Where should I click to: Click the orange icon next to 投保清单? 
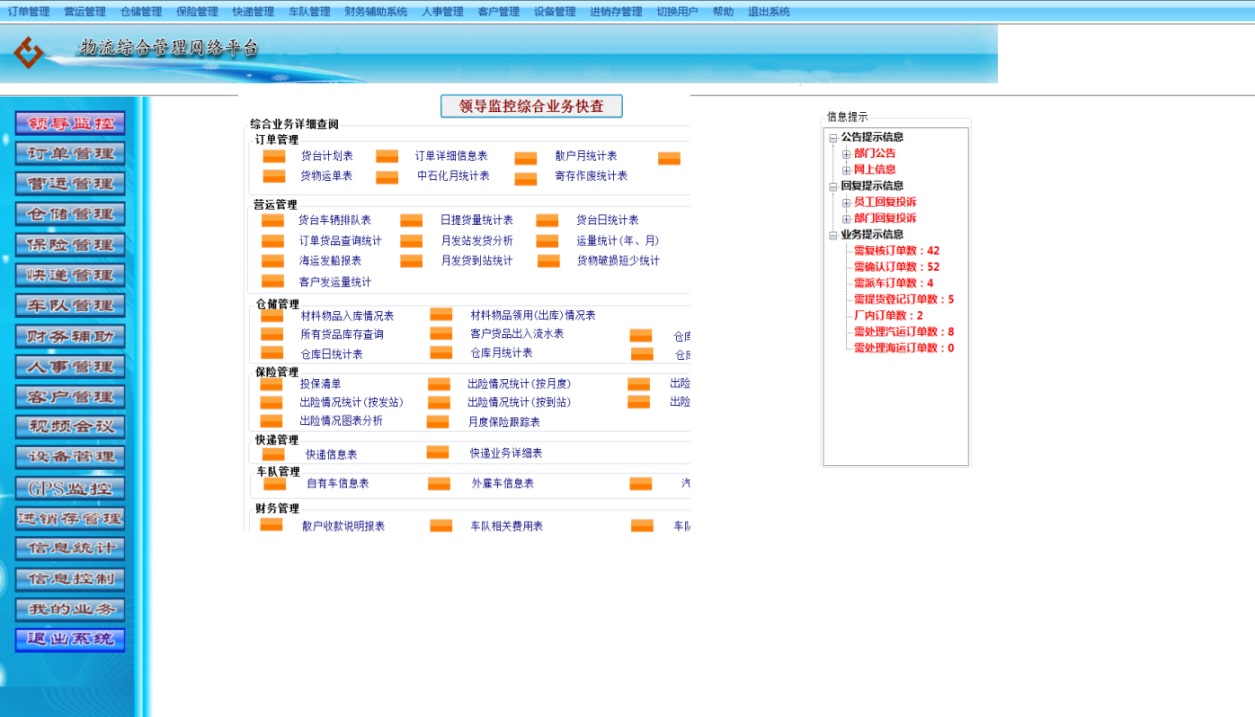tap(270, 383)
